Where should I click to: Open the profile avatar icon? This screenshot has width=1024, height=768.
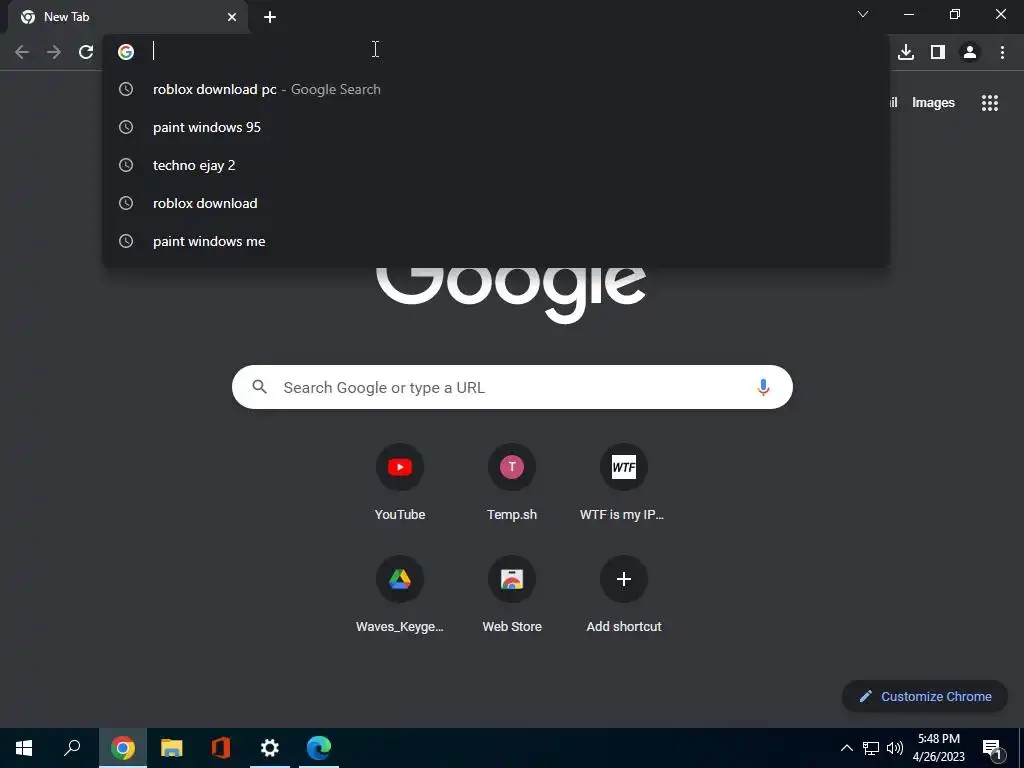(970, 52)
